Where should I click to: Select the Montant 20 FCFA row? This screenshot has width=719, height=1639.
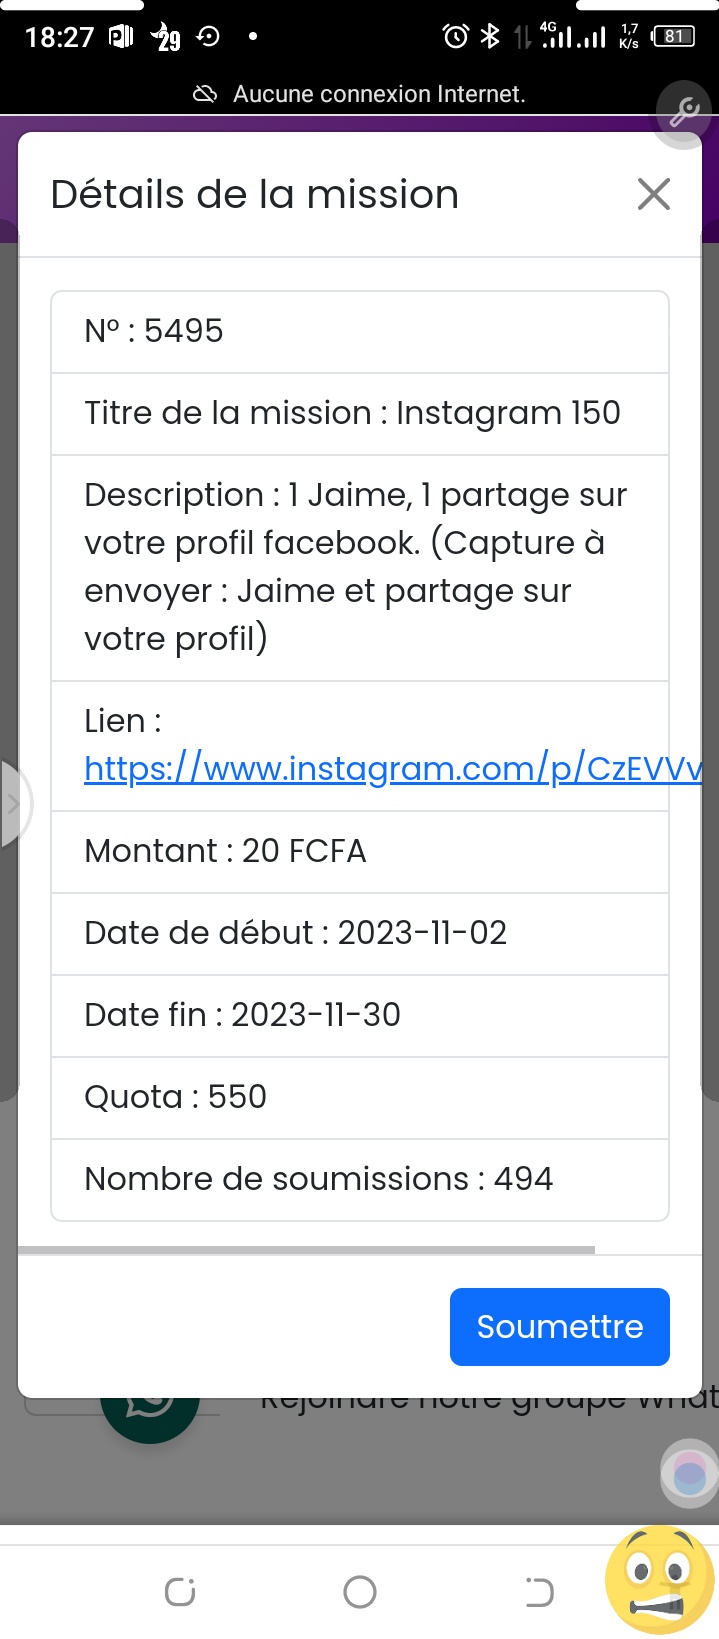[x=359, y=851]
